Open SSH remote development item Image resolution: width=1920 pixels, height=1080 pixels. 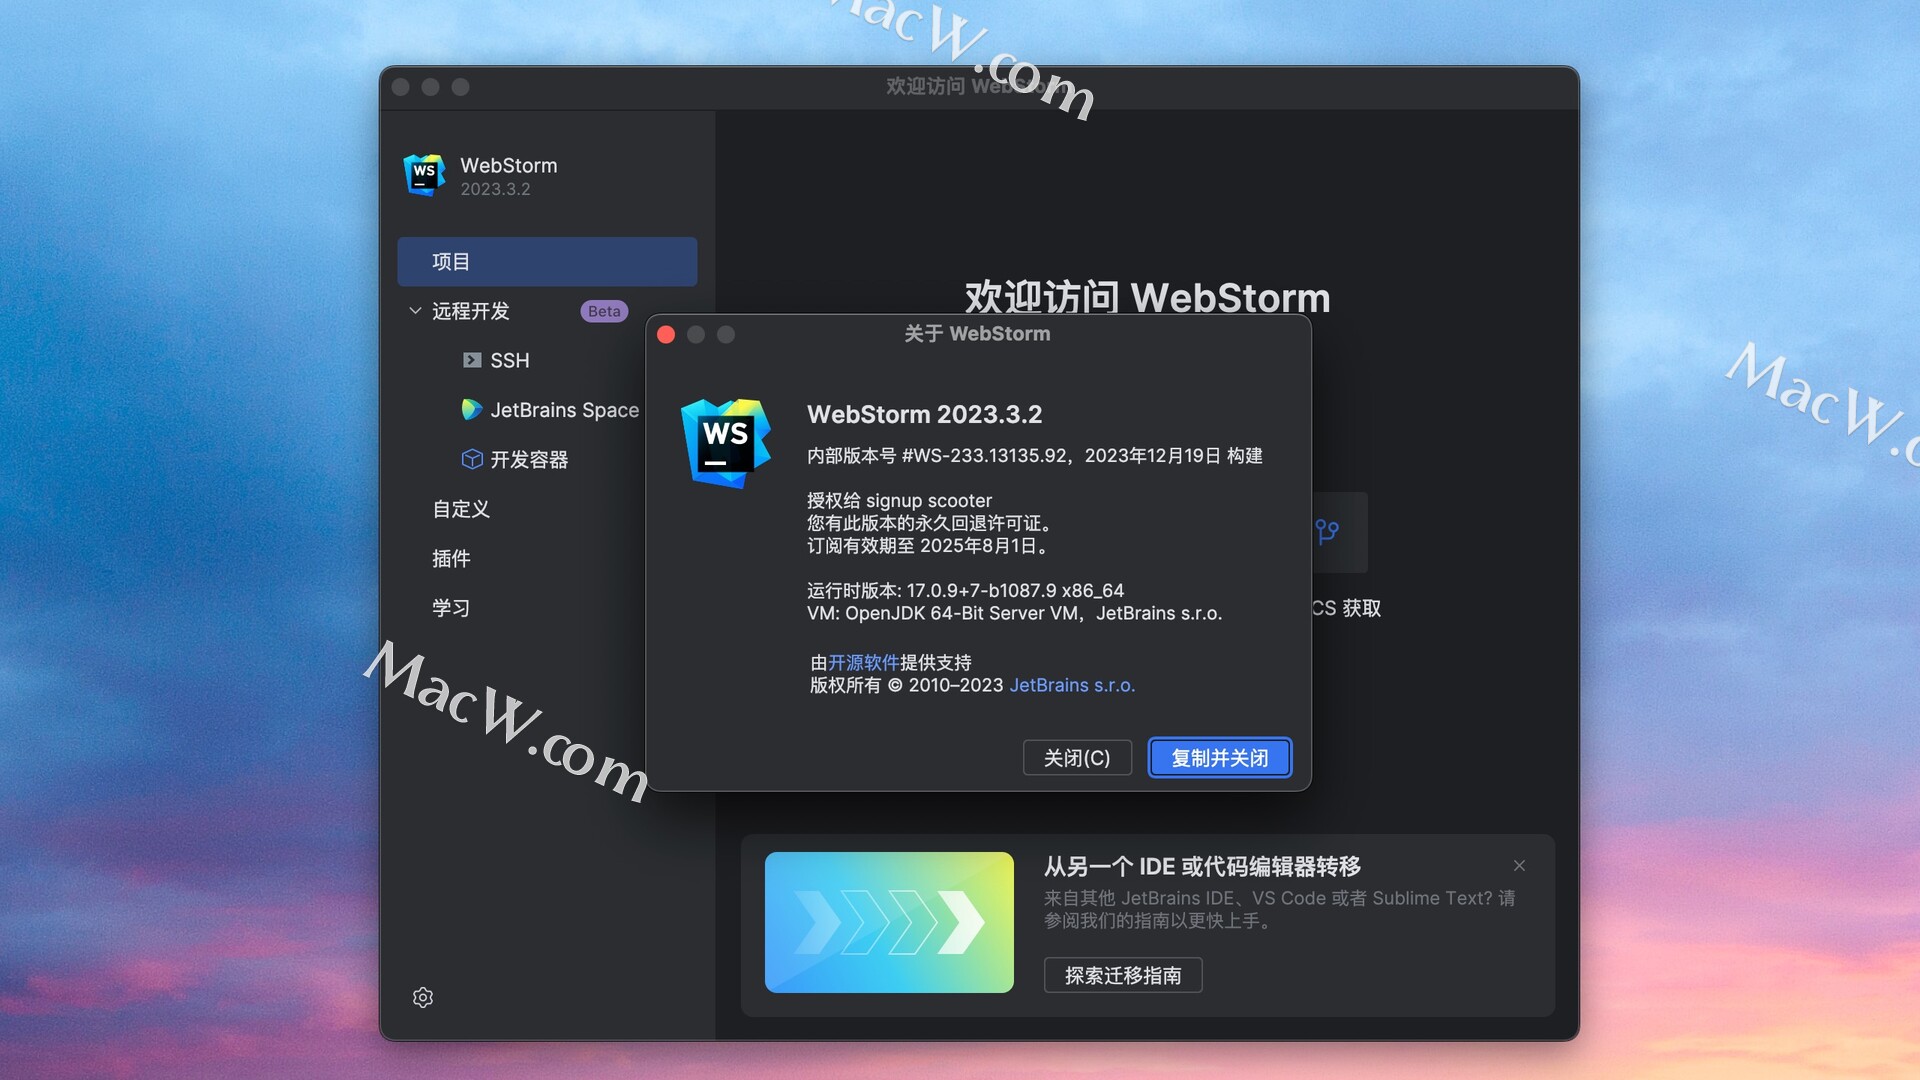tap(509, 360)
